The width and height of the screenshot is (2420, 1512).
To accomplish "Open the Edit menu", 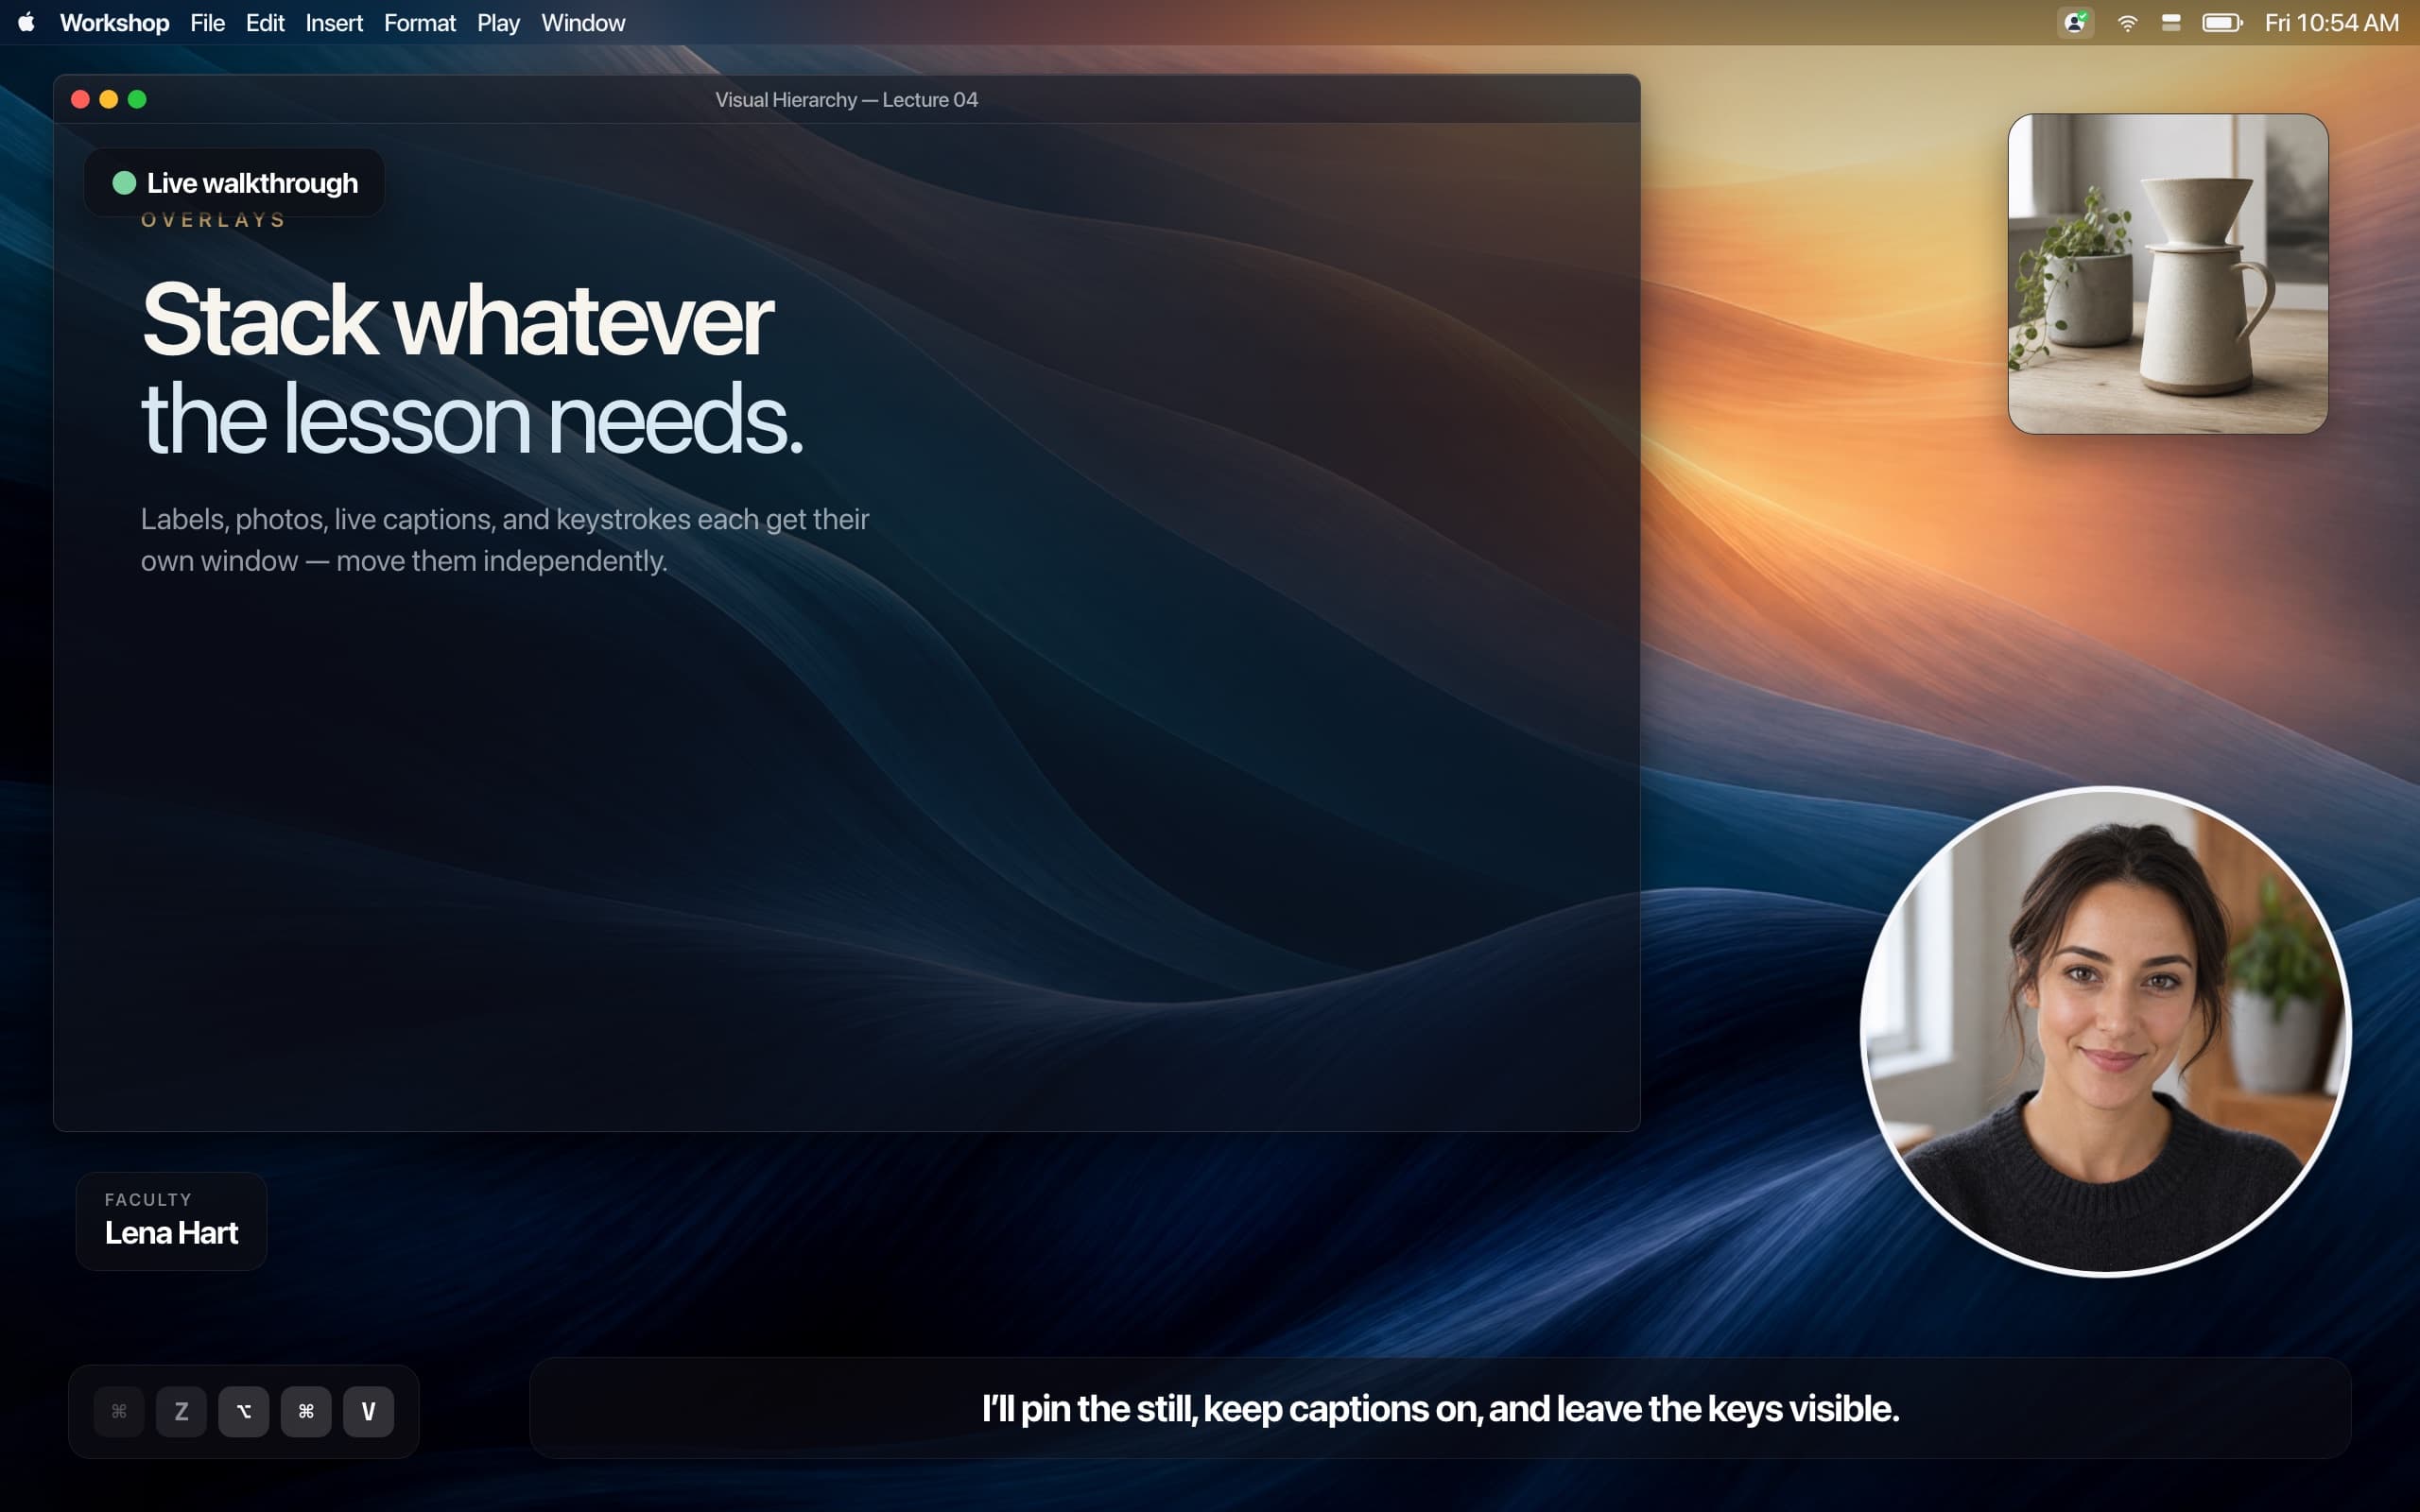I will tap(265, 22).
